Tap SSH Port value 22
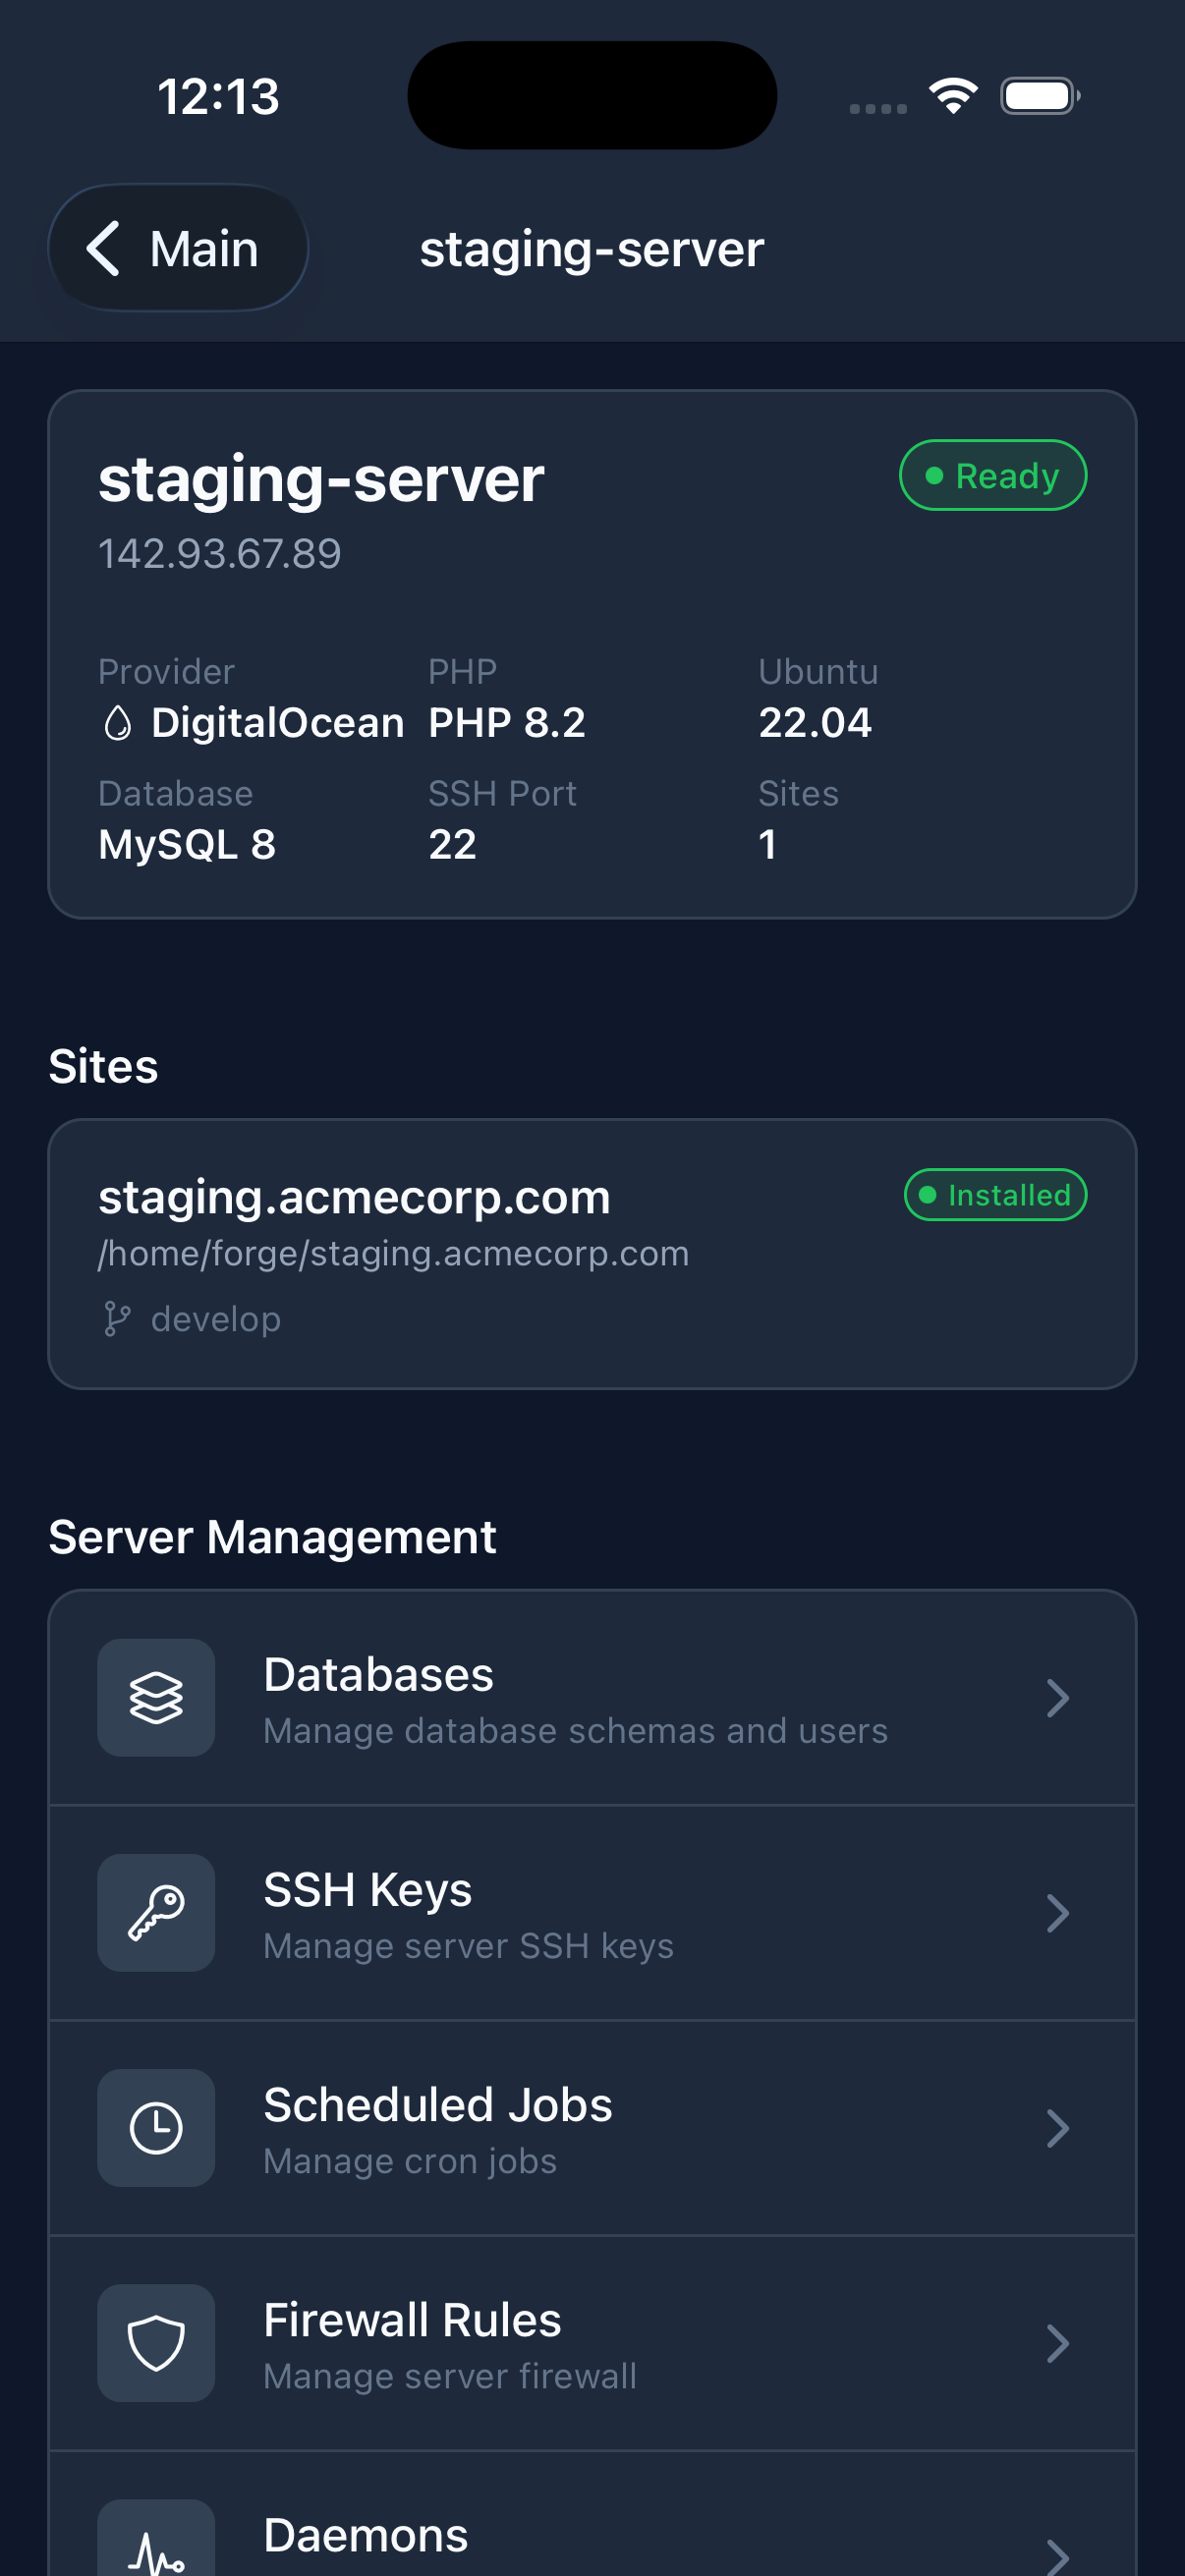This screenshot has width=1185, height=2576. pos(452,845)
